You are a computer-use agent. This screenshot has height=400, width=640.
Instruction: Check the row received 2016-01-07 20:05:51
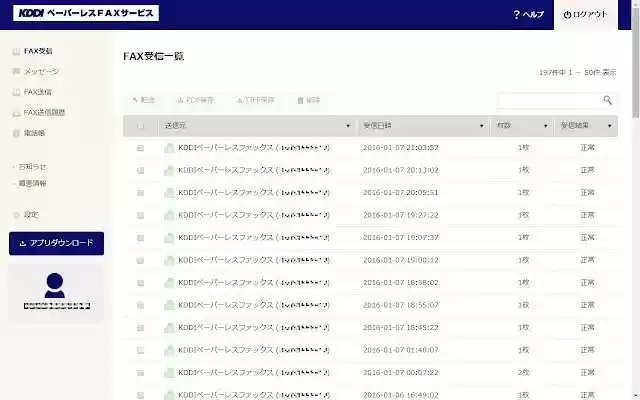(x=140, y=193)
